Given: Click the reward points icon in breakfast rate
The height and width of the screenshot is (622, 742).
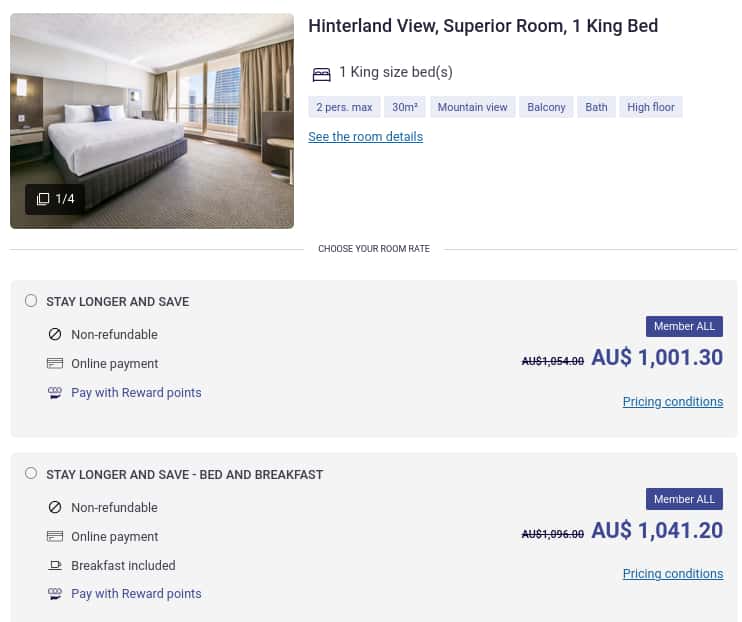Looking at the screenshot, I should (55, 594).
